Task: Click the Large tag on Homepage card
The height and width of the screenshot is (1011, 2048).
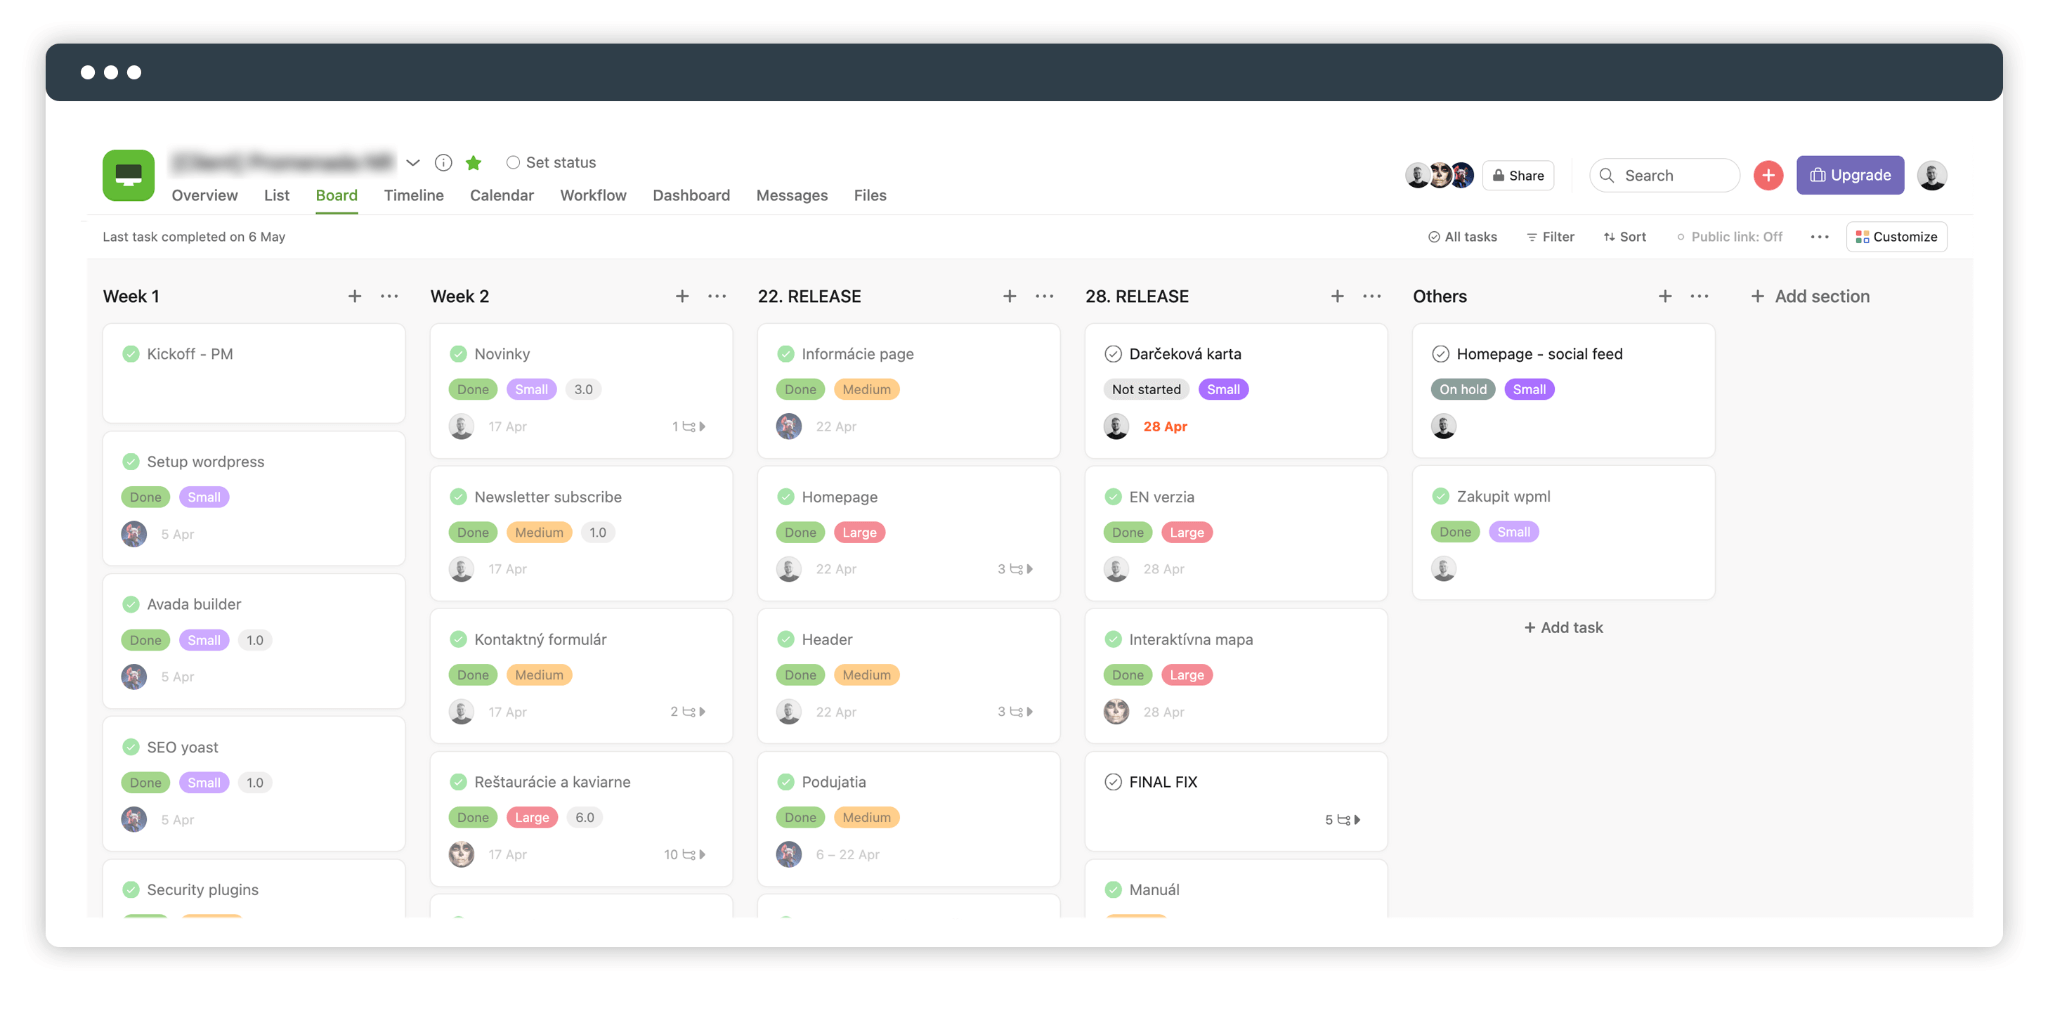Action: (x=859, y=532)
